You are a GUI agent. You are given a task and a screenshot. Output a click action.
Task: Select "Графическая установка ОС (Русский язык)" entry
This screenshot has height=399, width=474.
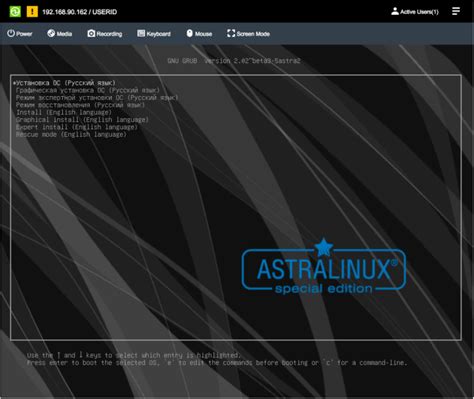tap(88, 90)
